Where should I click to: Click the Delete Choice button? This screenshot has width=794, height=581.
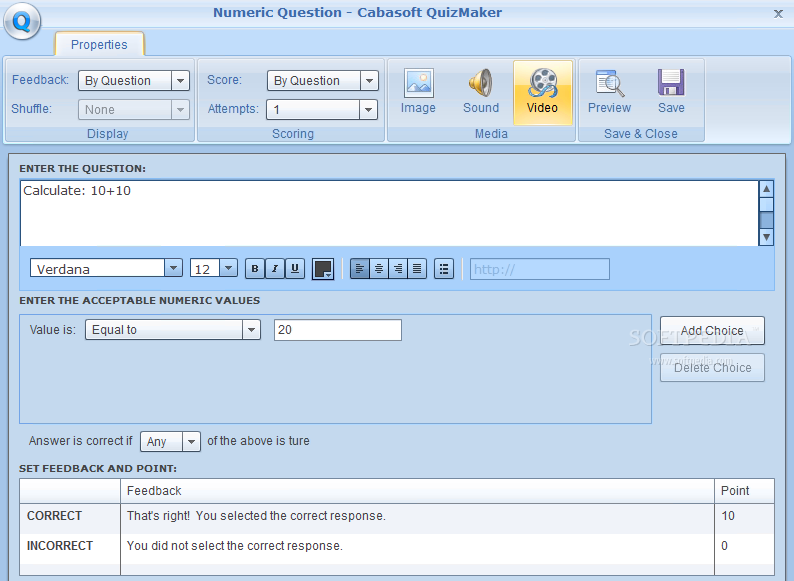(712, 368)
